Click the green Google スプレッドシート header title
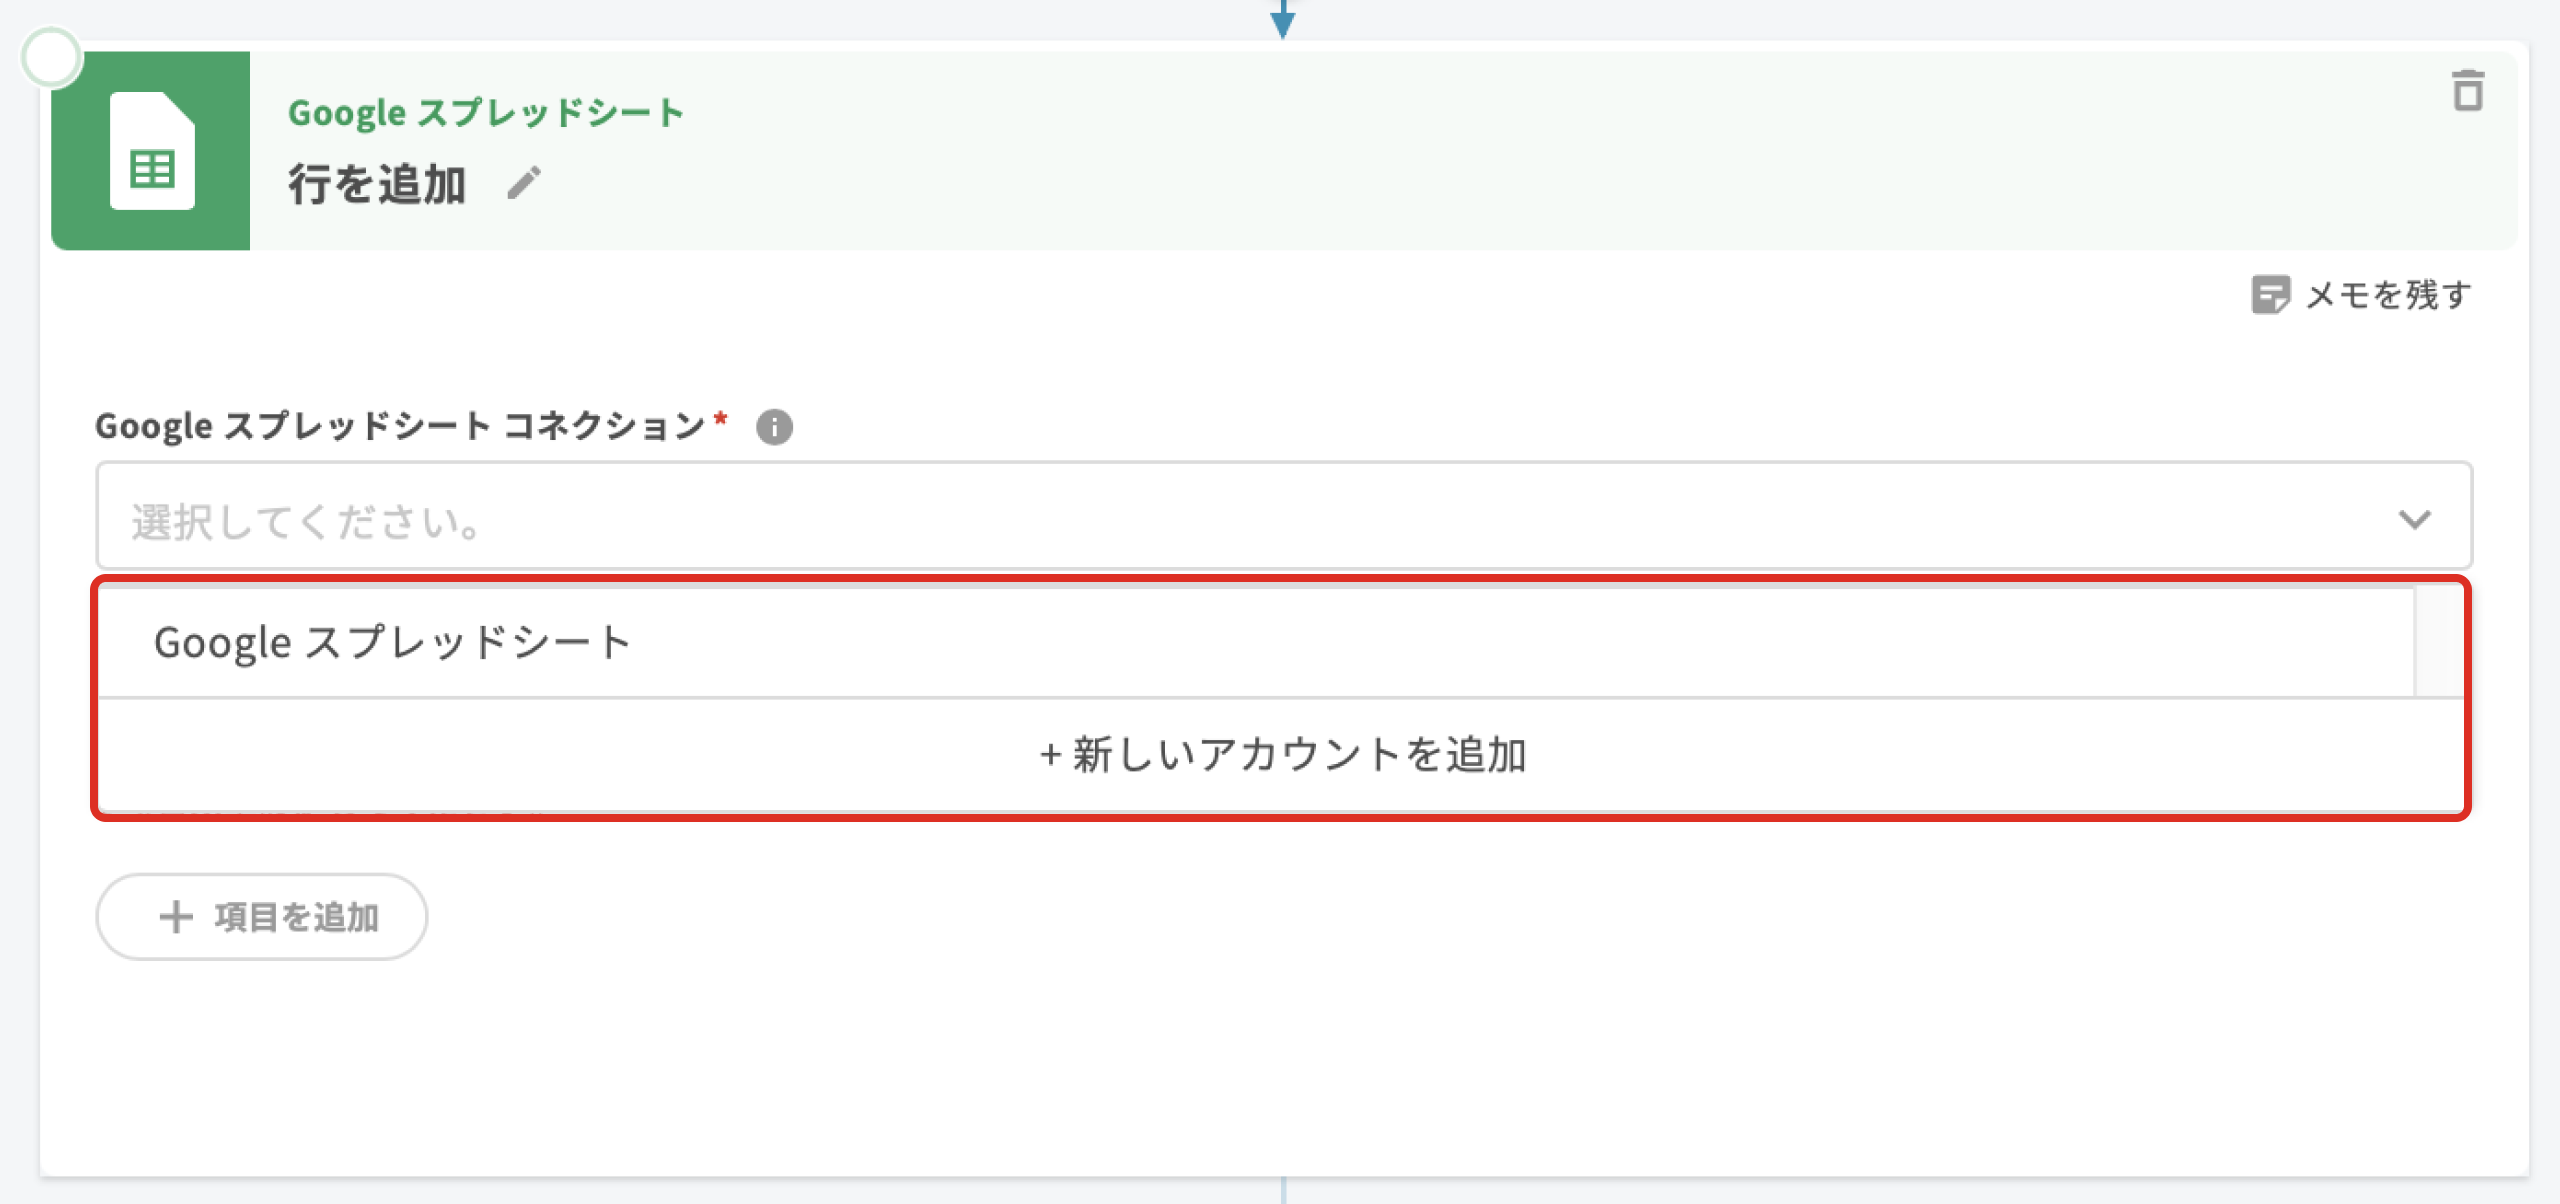The image size is (2560, 1204). tap(486, 113)
